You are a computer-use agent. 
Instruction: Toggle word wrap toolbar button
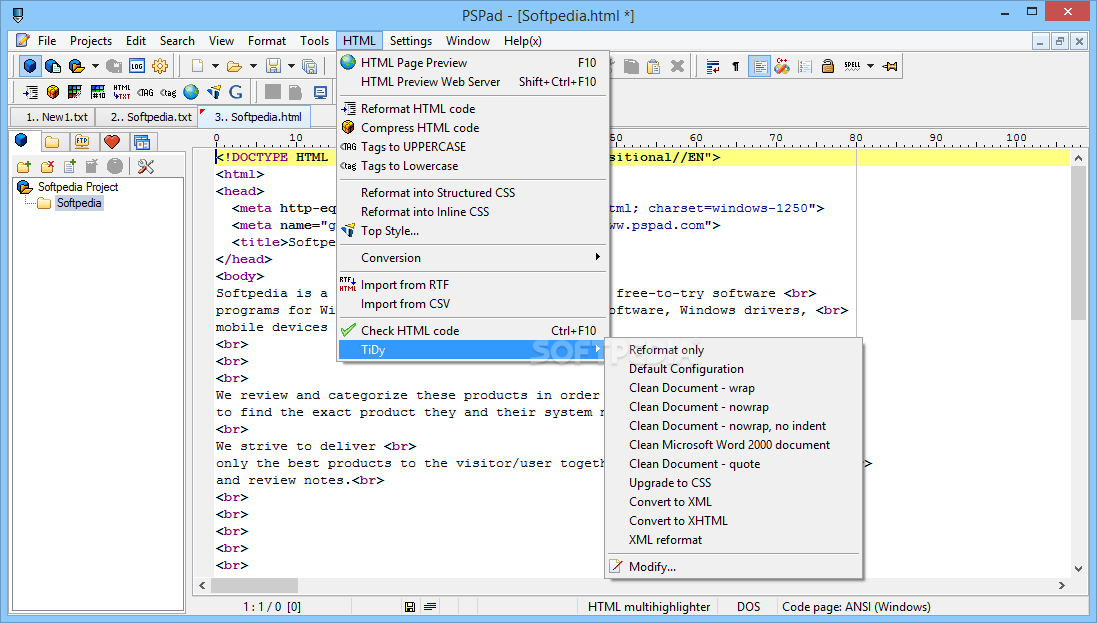(x=712, y=66)
